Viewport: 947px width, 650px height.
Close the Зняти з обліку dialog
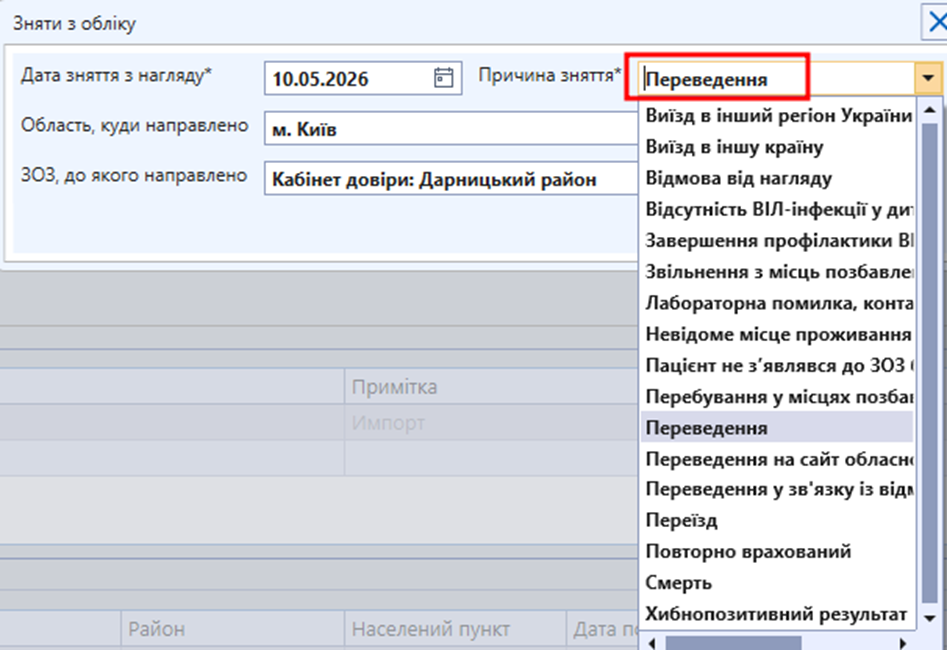coord(936,23)
